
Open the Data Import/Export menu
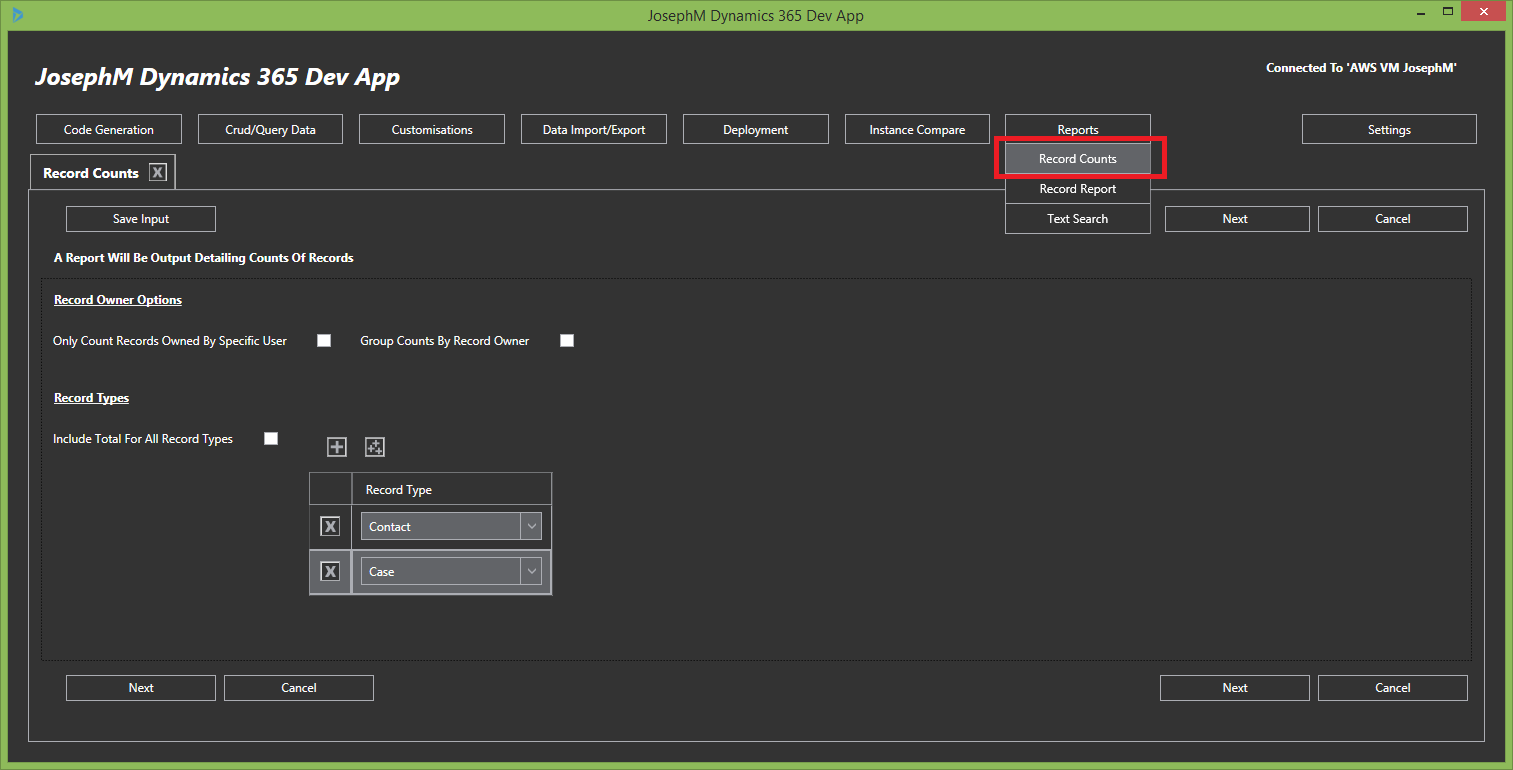593,130
